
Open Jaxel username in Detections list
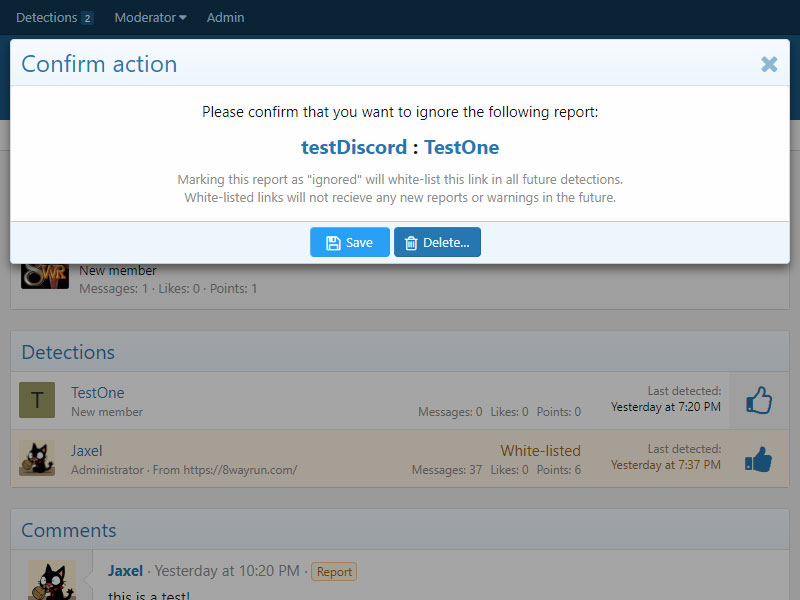(87, 451)
